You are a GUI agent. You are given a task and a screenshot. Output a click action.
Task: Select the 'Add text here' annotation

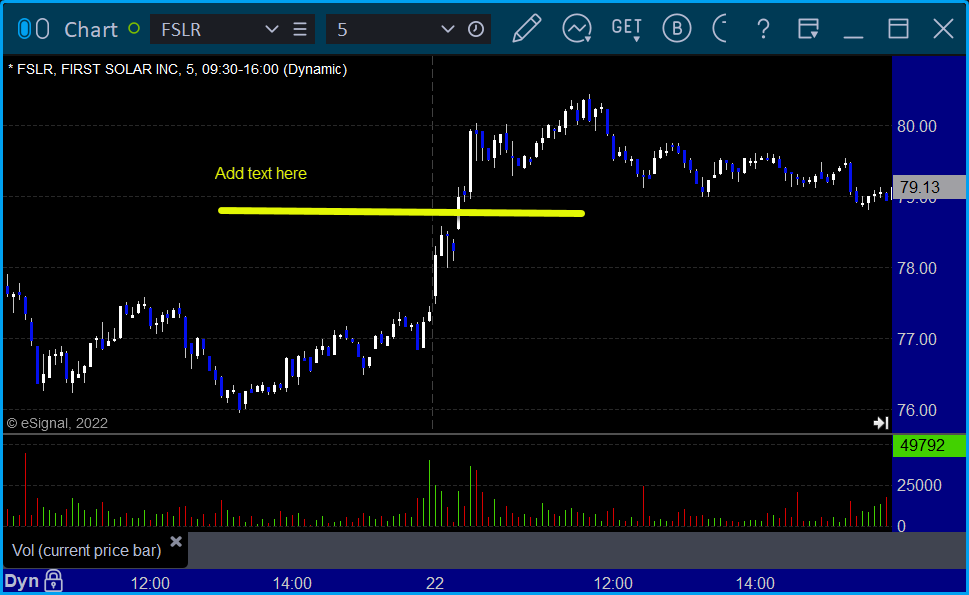tap(260, 174)
